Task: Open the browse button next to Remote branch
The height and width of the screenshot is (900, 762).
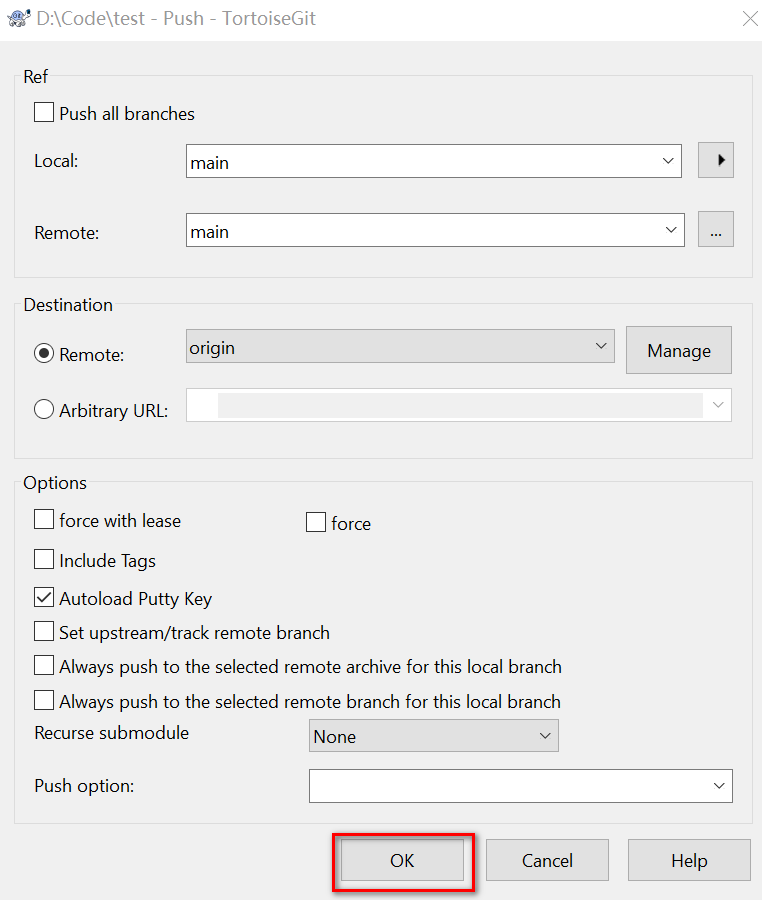Action: tap(716, 230)
